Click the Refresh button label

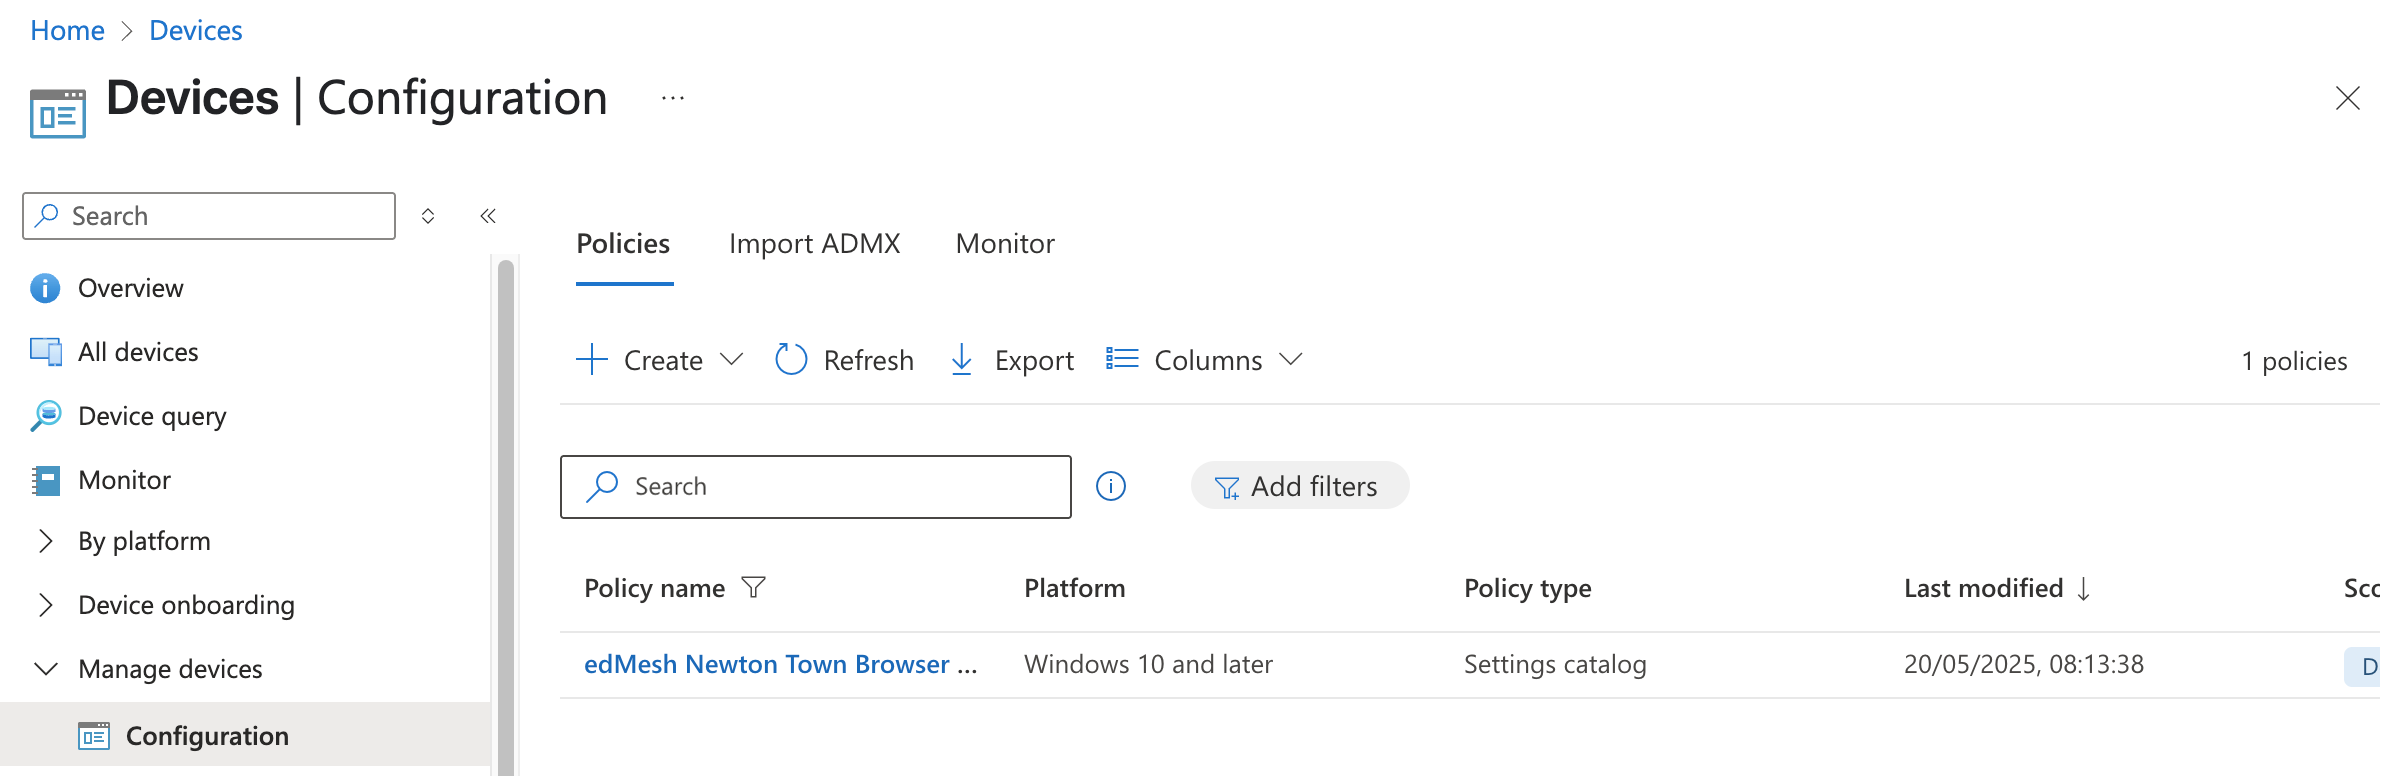point(868,360)
